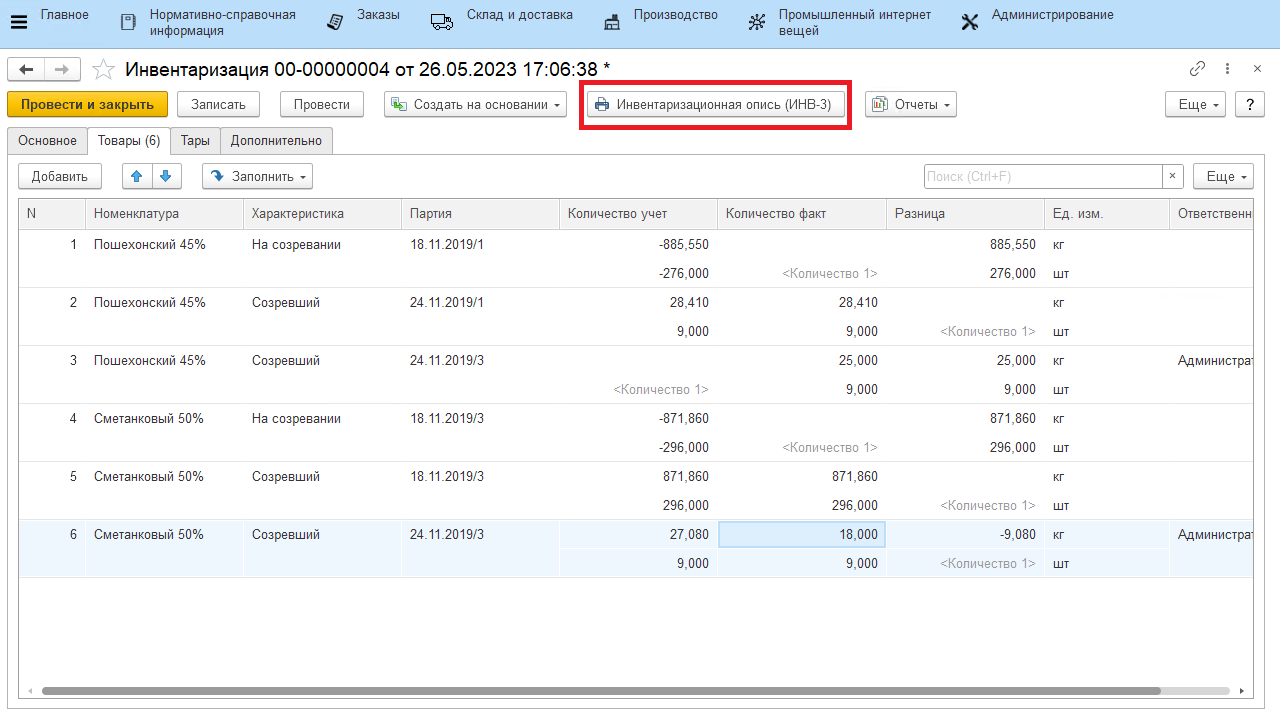Switch to the Основное tab
This screenshot has height=720, width=1280.
point(47,141)
